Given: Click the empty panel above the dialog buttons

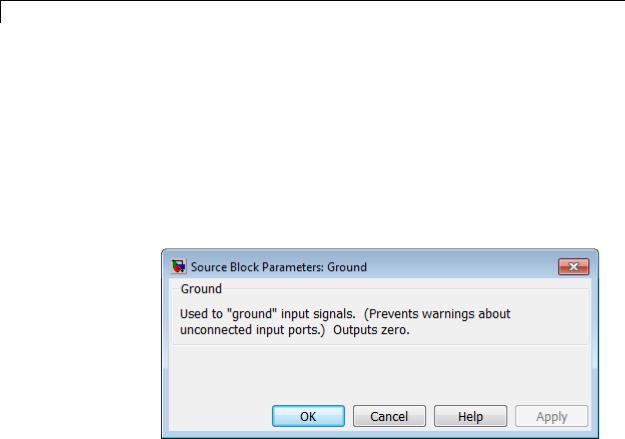Looking at the screenshot, I should pos(379,373).
